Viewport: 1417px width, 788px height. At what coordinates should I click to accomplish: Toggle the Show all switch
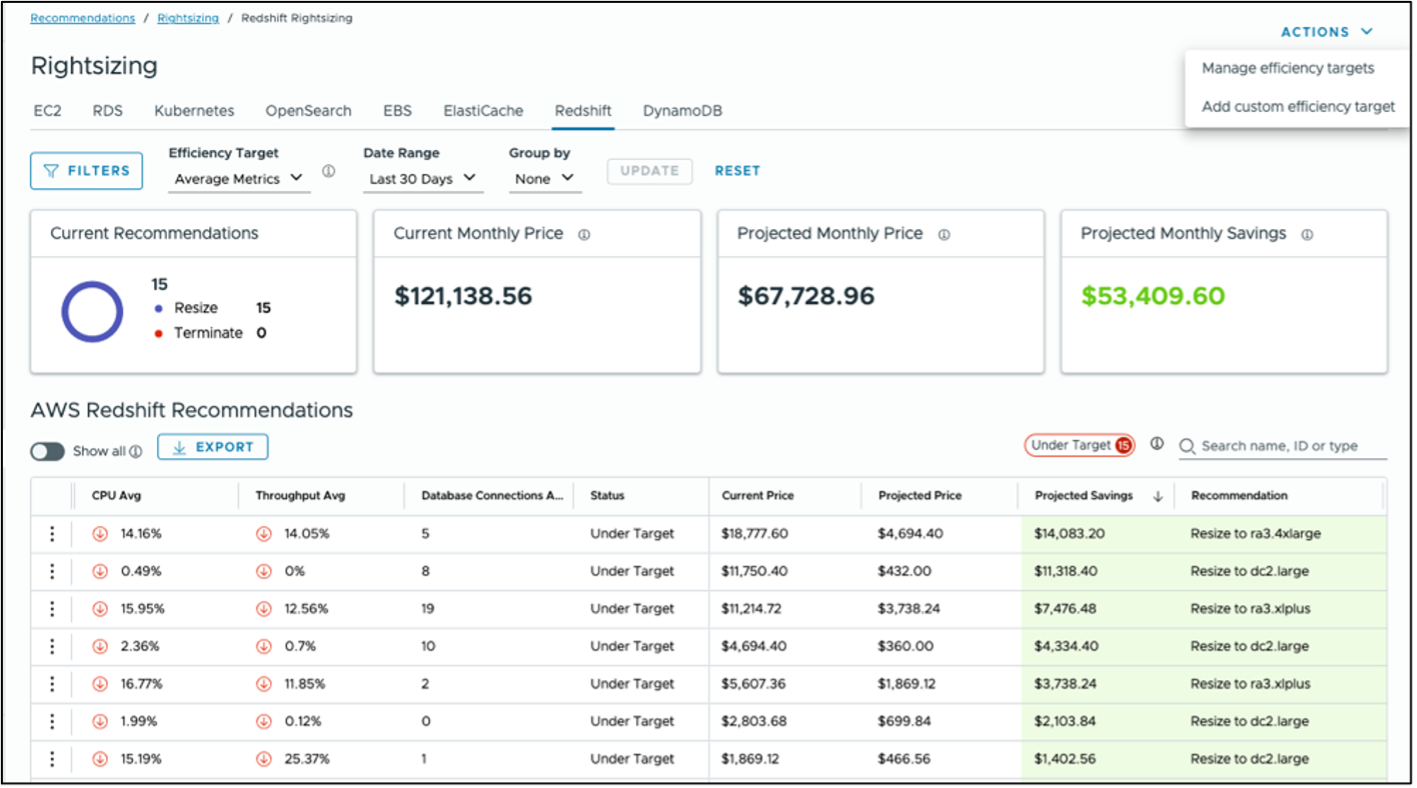tap(47, 452)
